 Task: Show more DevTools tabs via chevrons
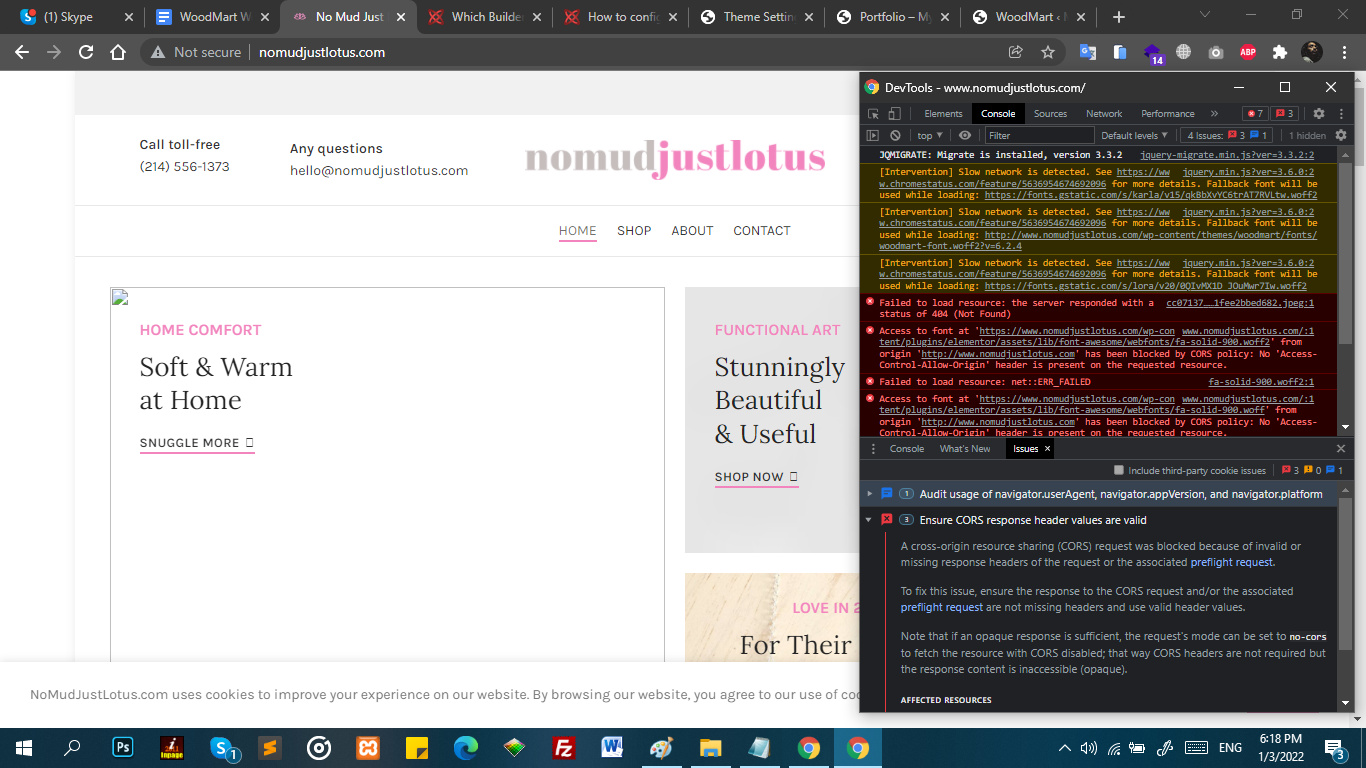tap(1214, 114)
